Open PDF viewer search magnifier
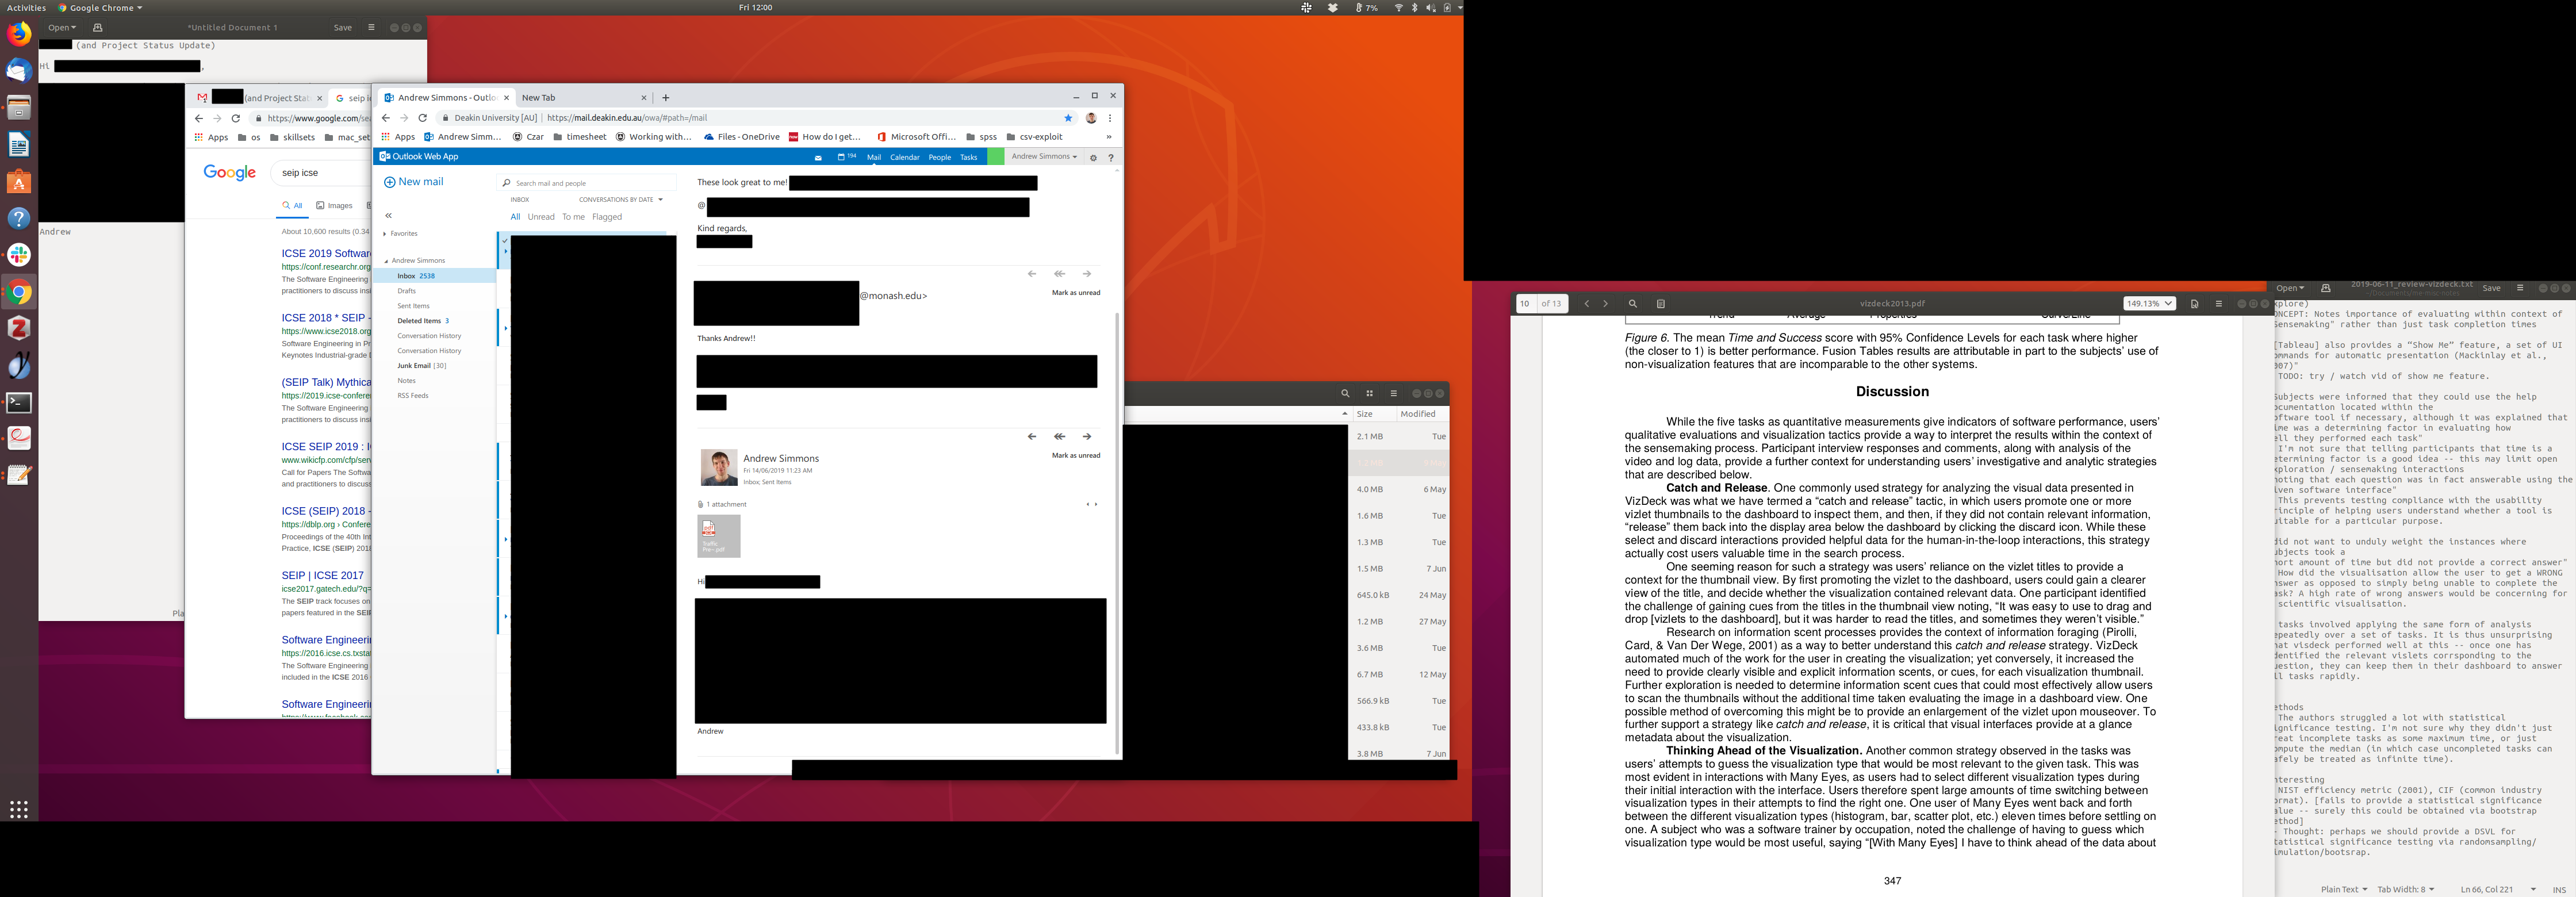 1633,304
